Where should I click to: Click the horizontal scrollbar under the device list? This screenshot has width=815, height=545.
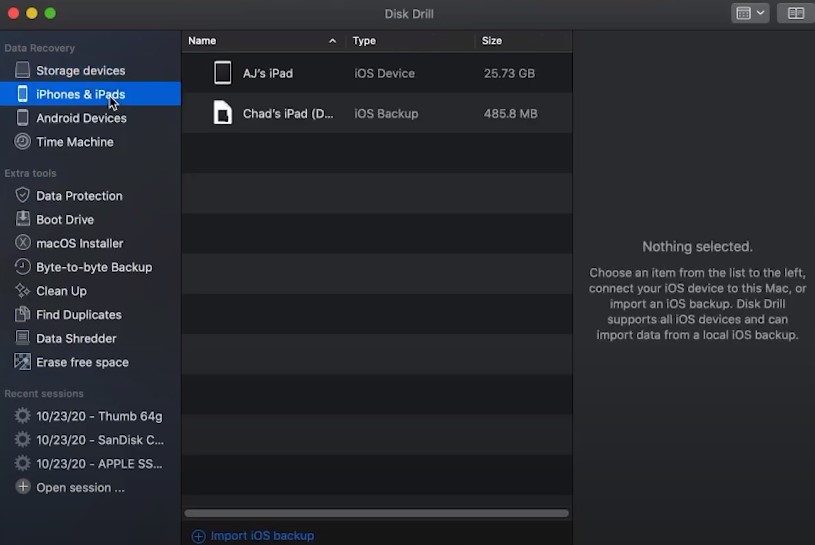pyautogui.click(x=376, y=513)
